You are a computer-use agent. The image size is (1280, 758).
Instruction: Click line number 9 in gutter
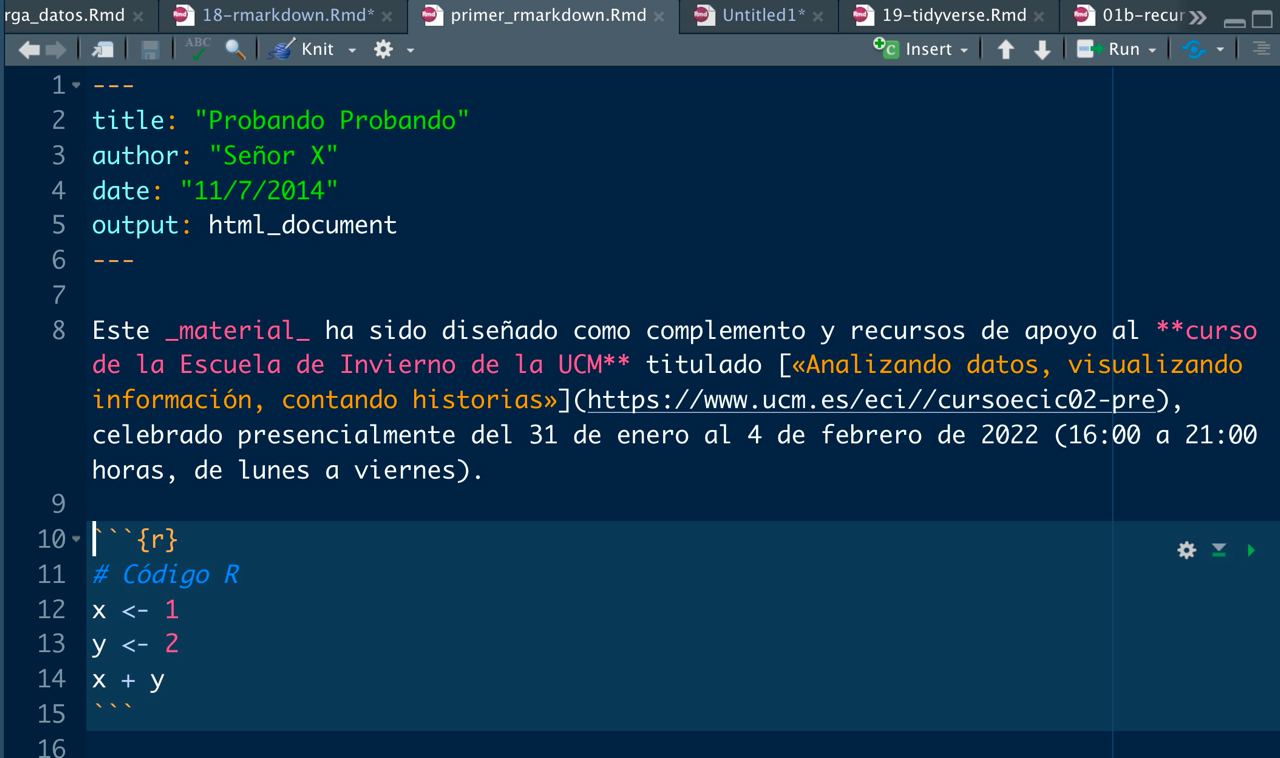(x=58, y=503)
